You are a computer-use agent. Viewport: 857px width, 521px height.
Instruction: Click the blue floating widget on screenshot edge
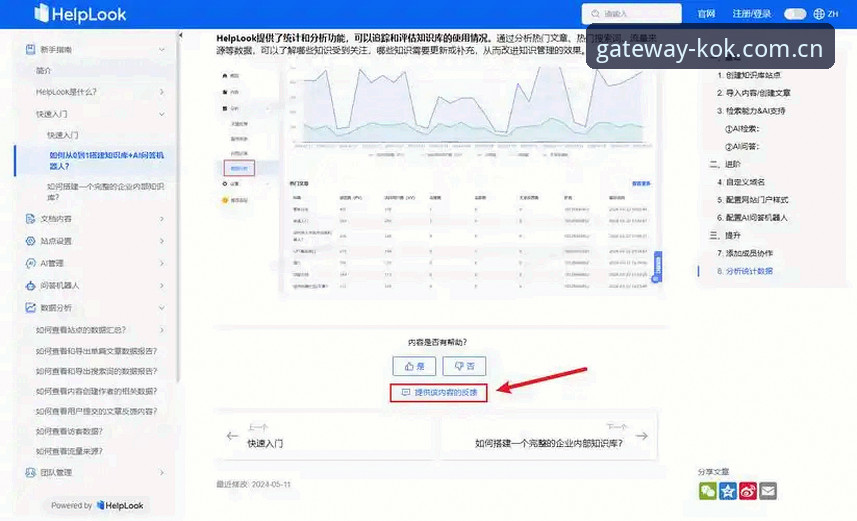pos(658,267)
